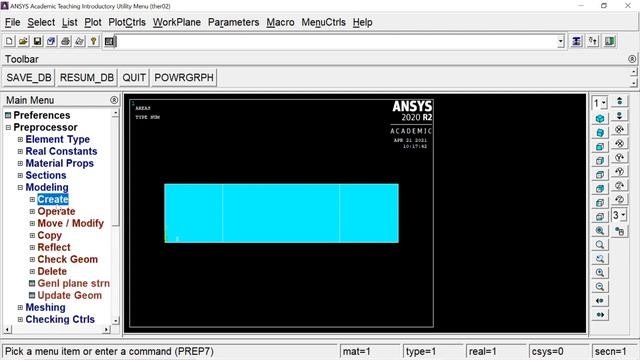Click the csys=0 status field
Screen dimensions: 640x360
(x=558, y=351)
